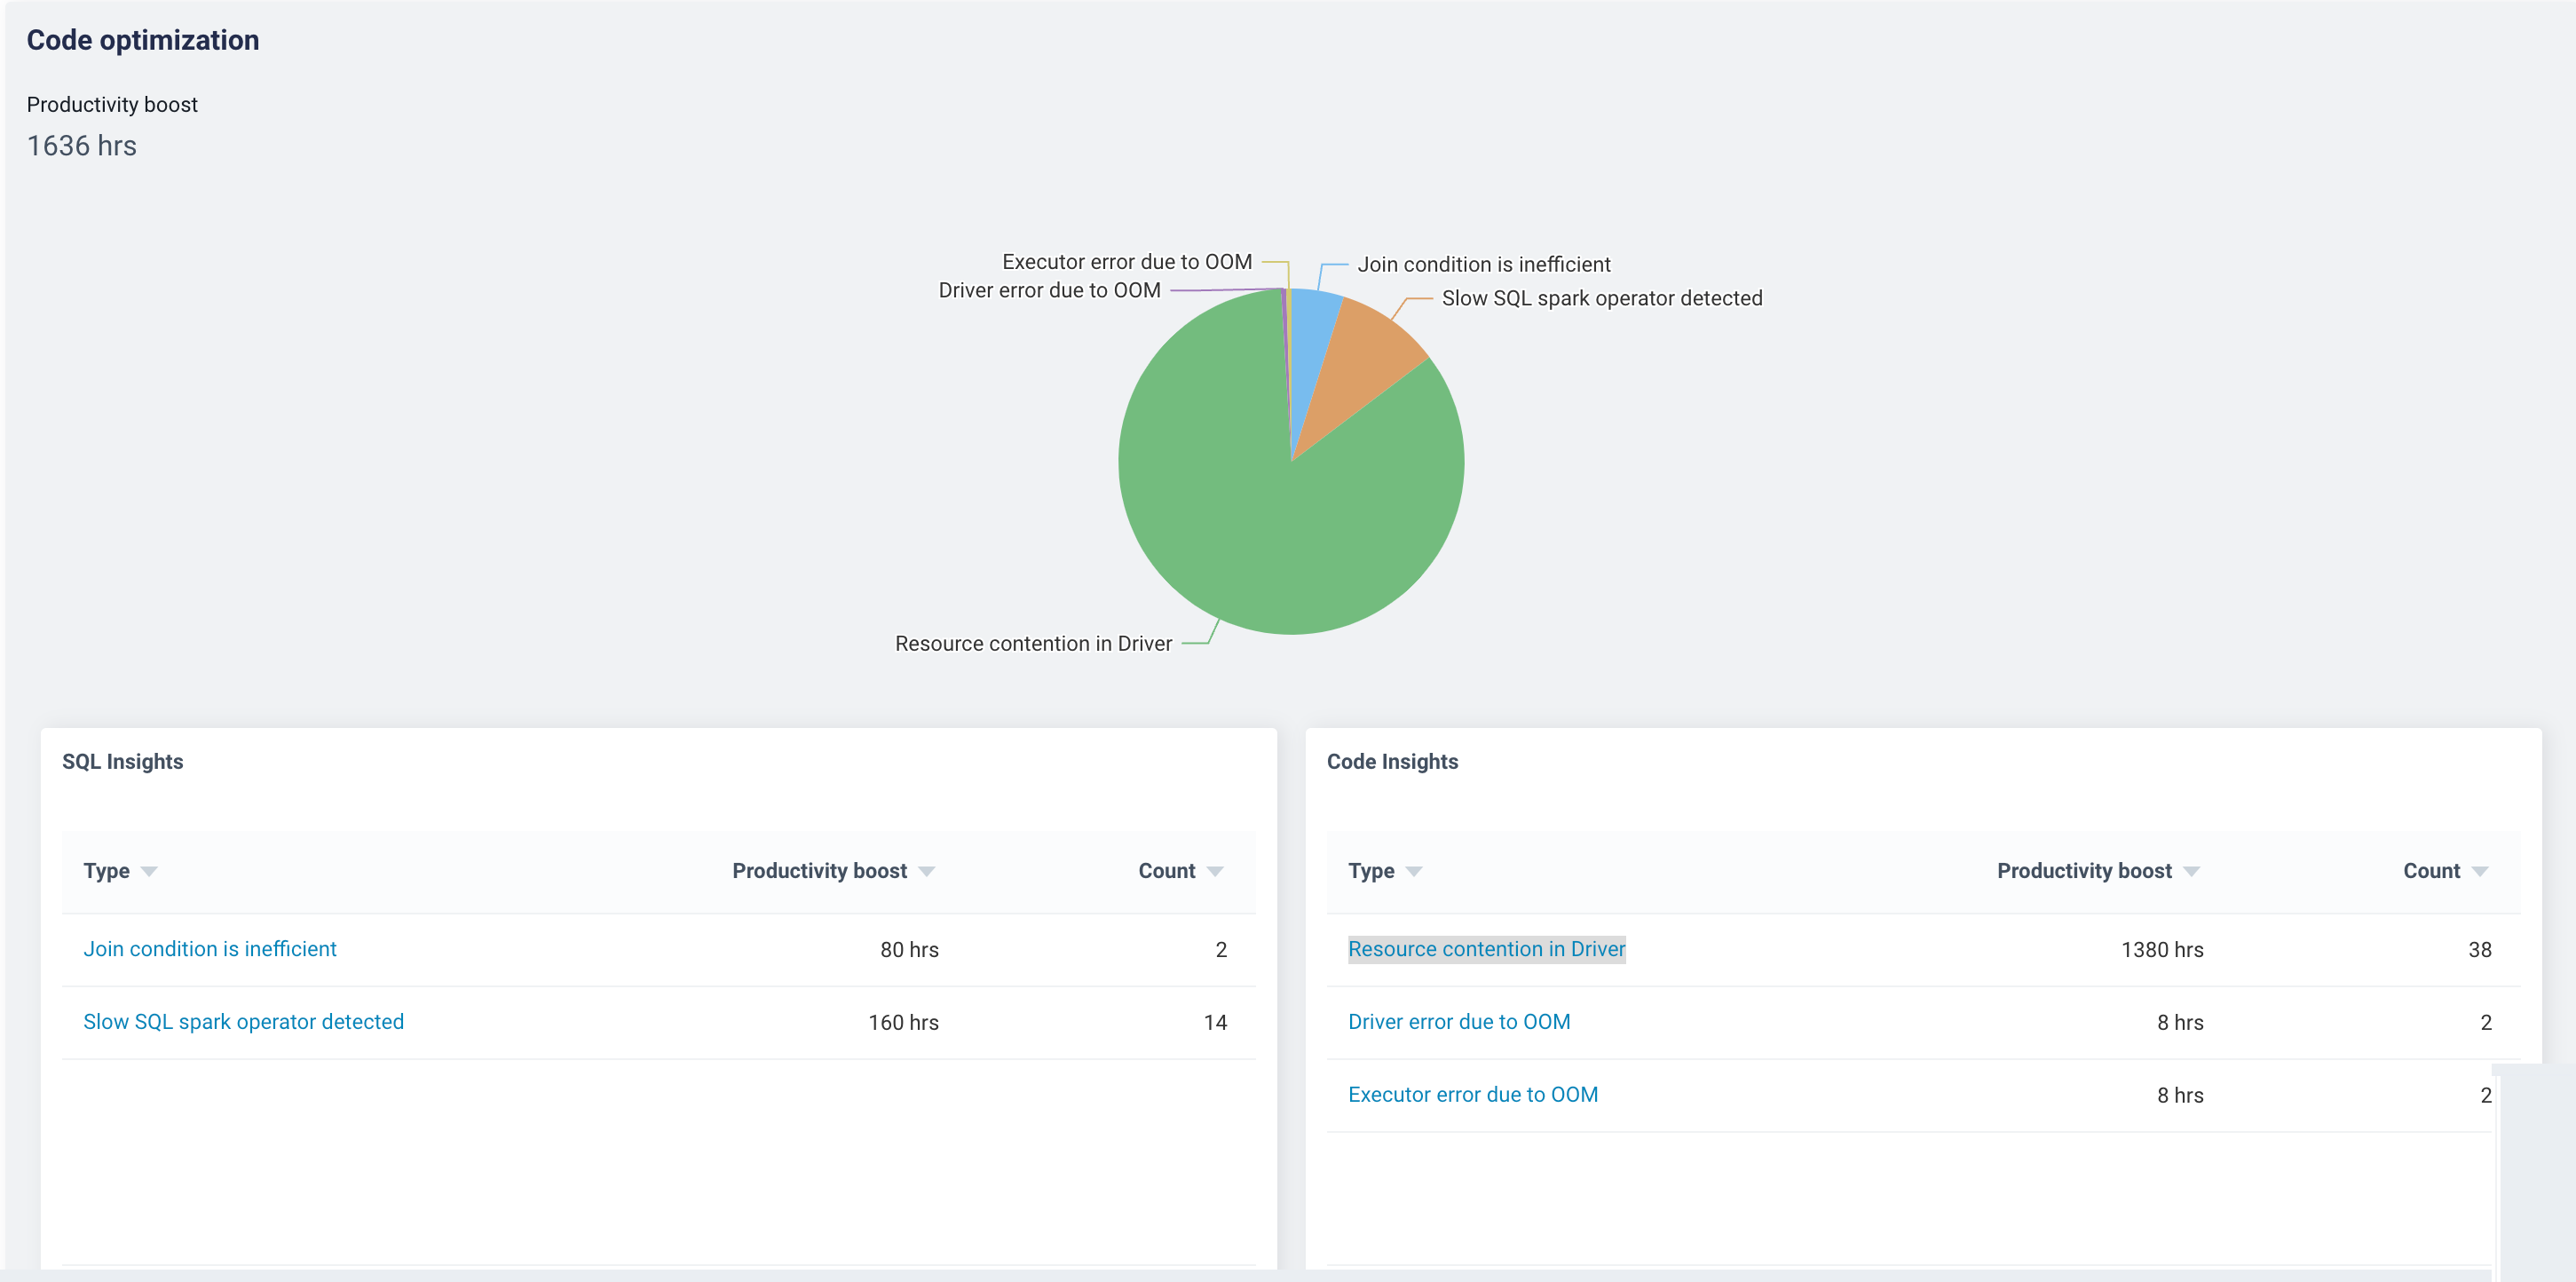Screen dimensions: 2576x1282
Task: Click the 1636 hrs productivity boost value
Action: click(82, 146)
